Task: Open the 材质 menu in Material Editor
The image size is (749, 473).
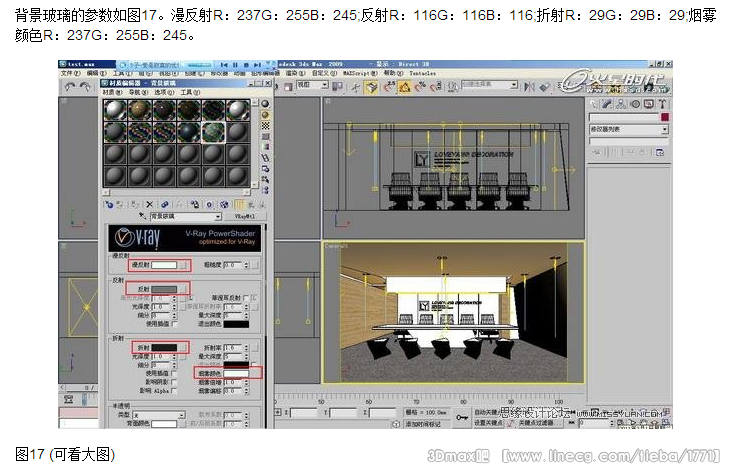Action: point(112,92)
